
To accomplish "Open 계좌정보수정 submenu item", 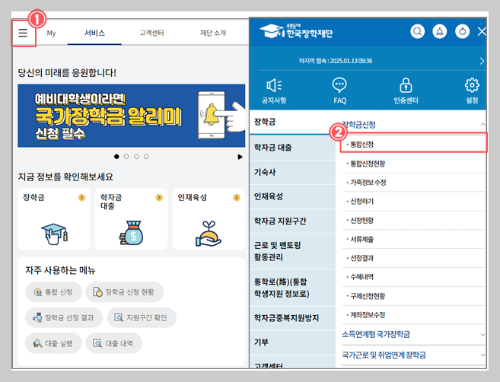I will coord(413,315).
